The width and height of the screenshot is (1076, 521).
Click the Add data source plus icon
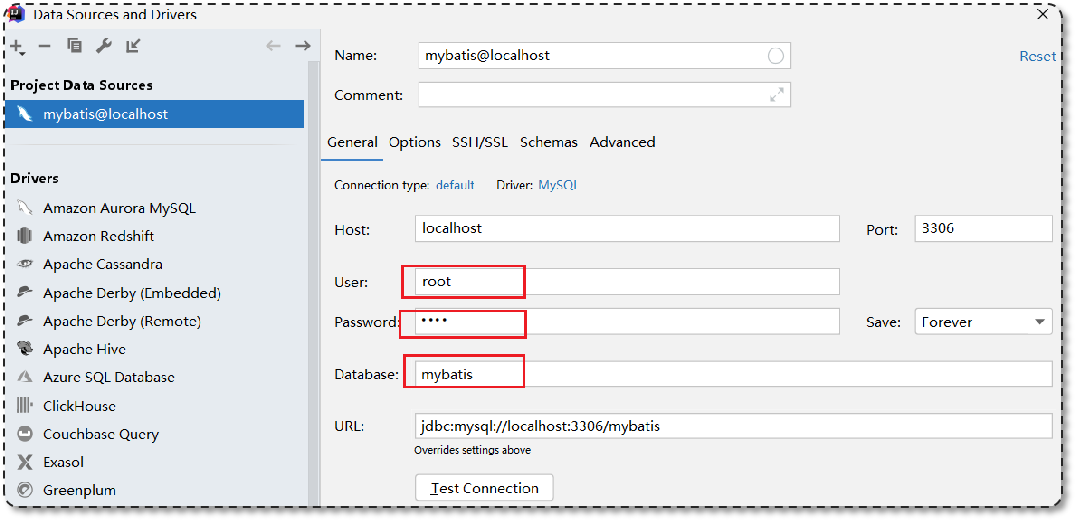(16, 46)
